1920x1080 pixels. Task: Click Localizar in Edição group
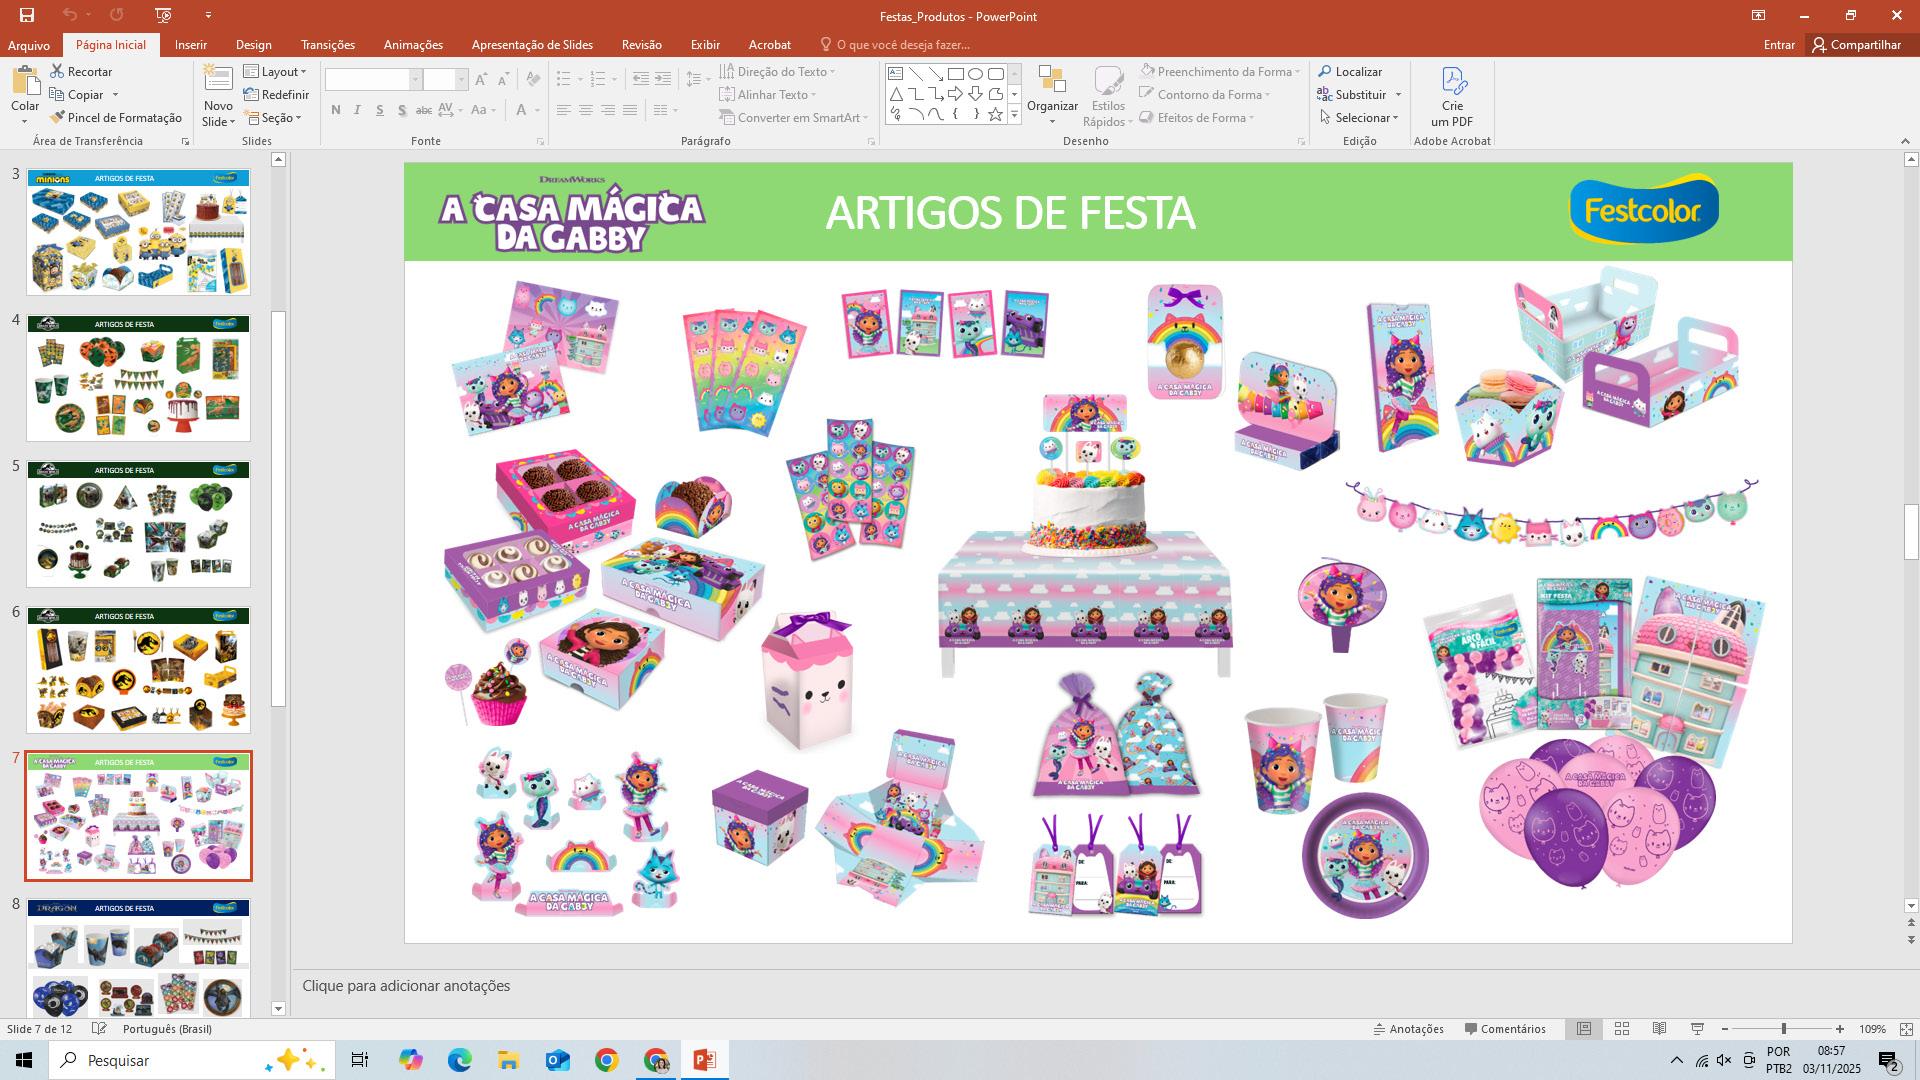pos(1350,72)
